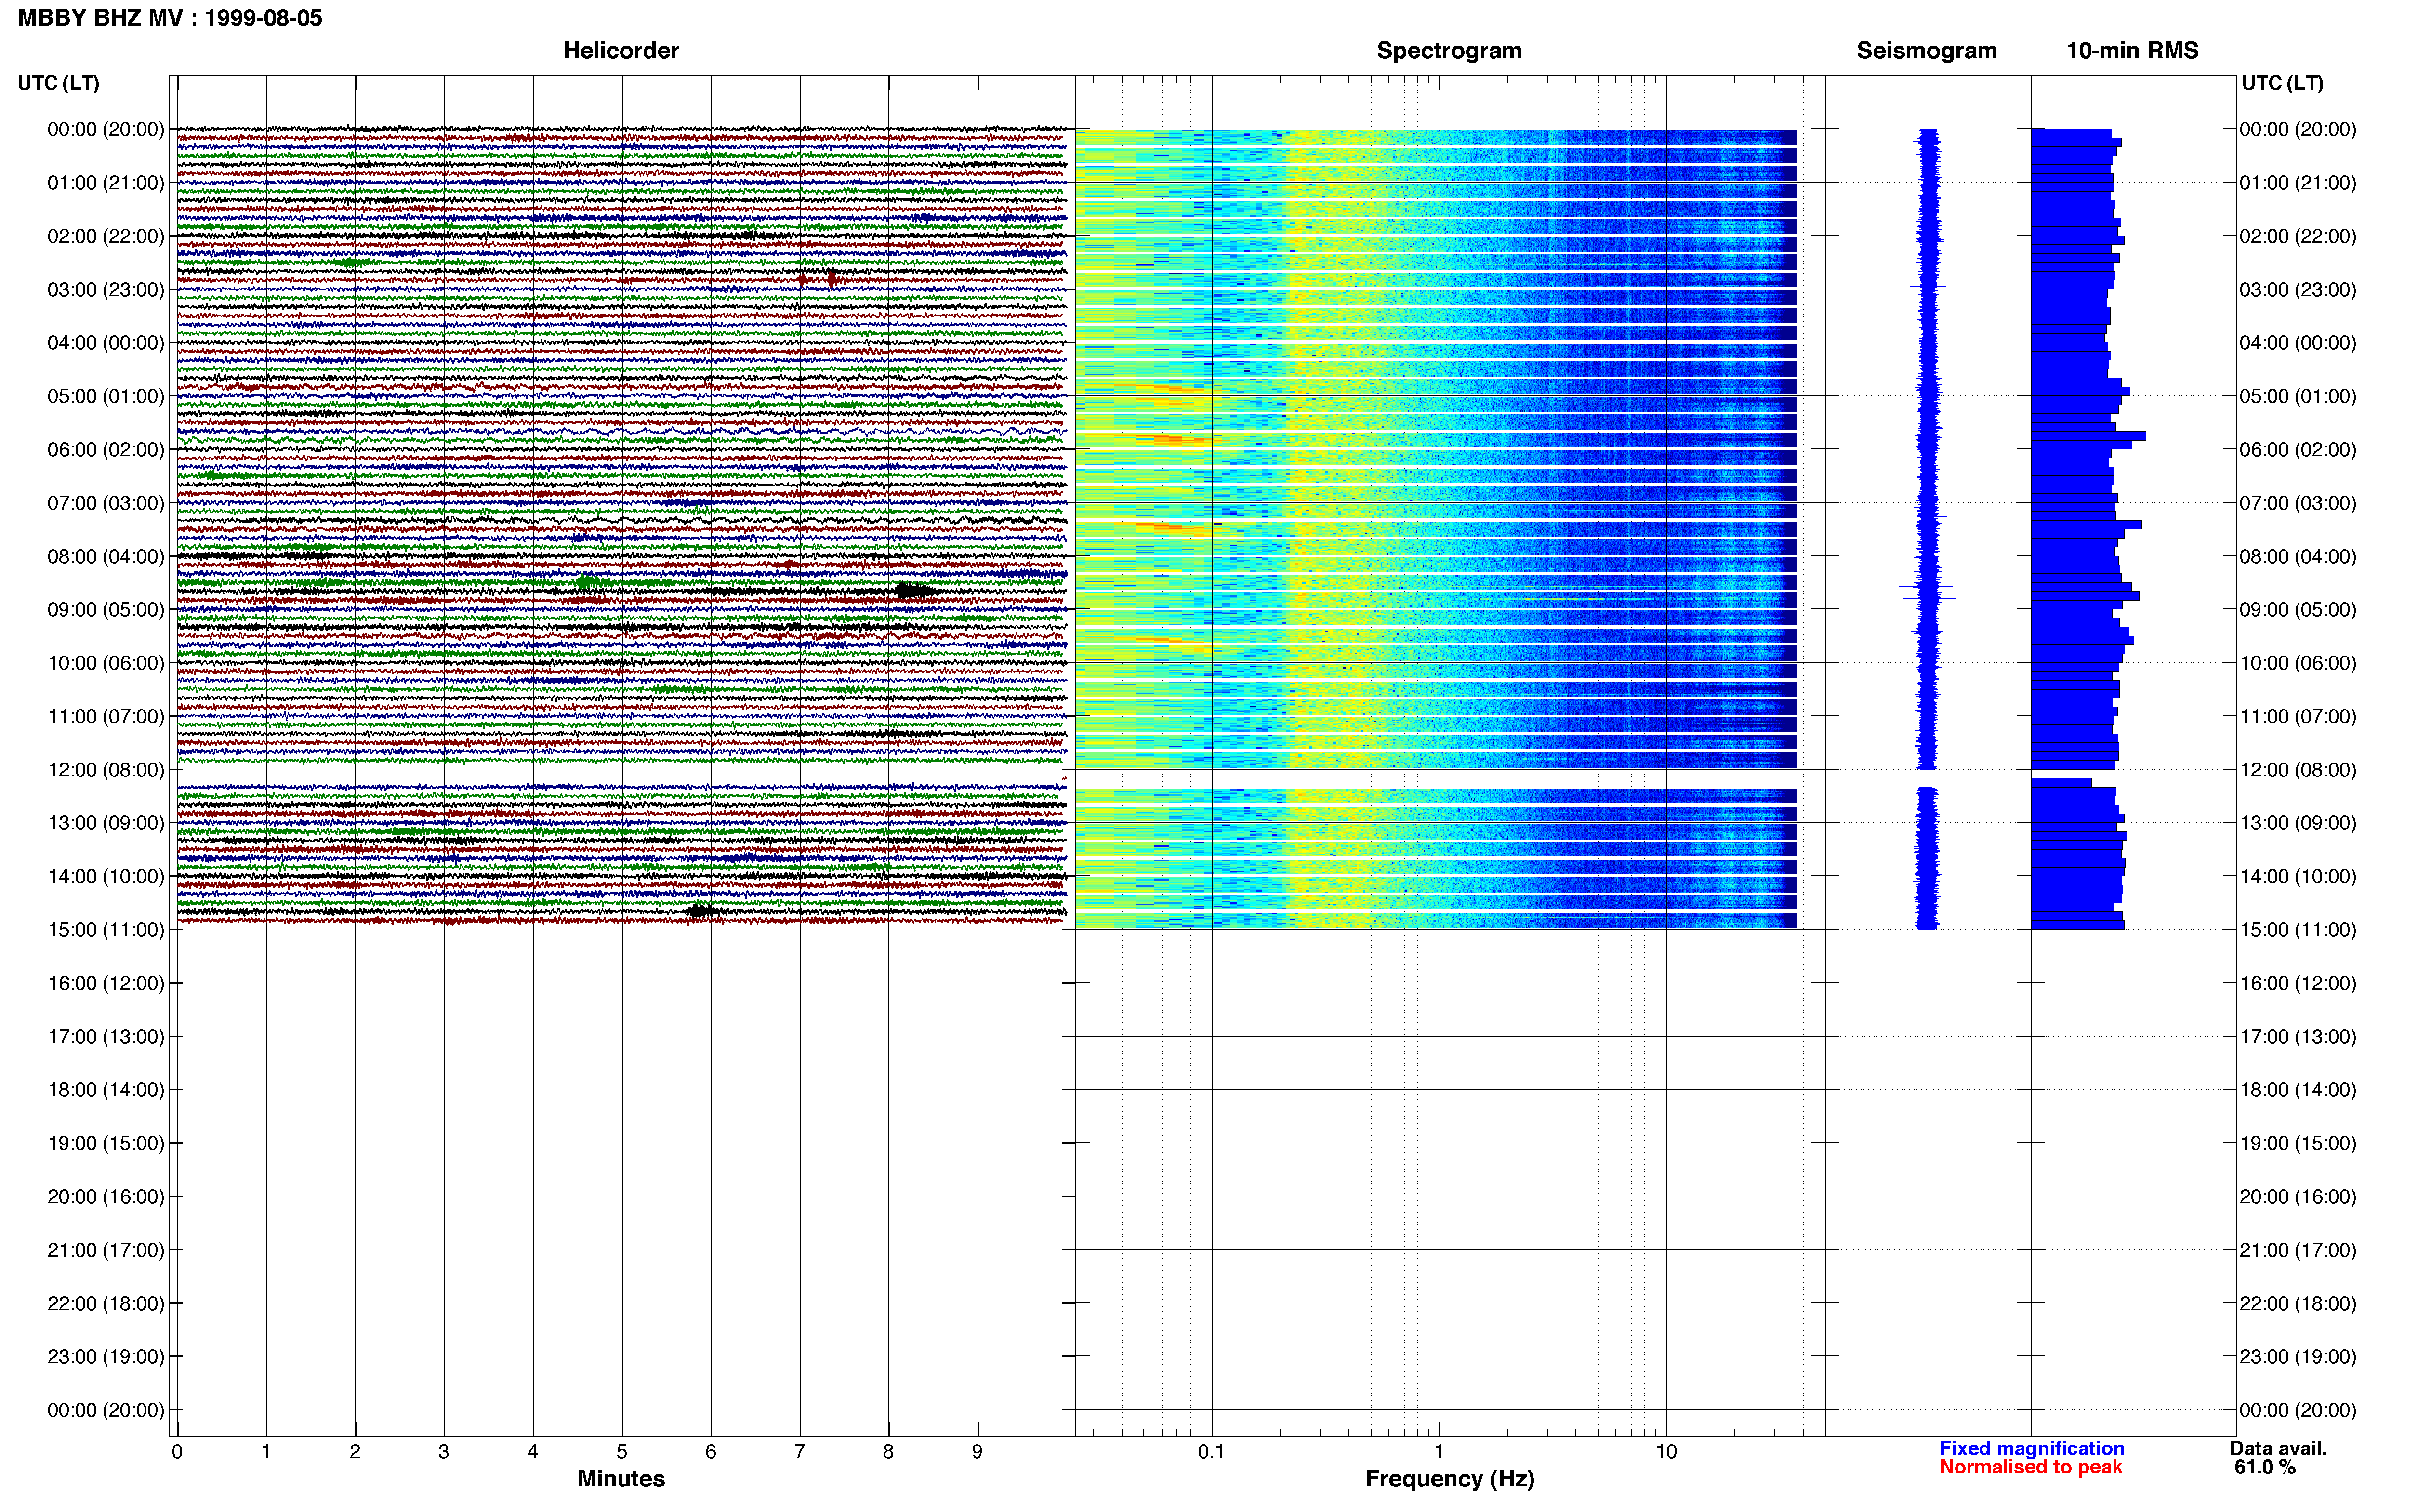Click the 'Data avail.' label
This screenshot has height=1512, width=2418.
tap(2278, 1448)
